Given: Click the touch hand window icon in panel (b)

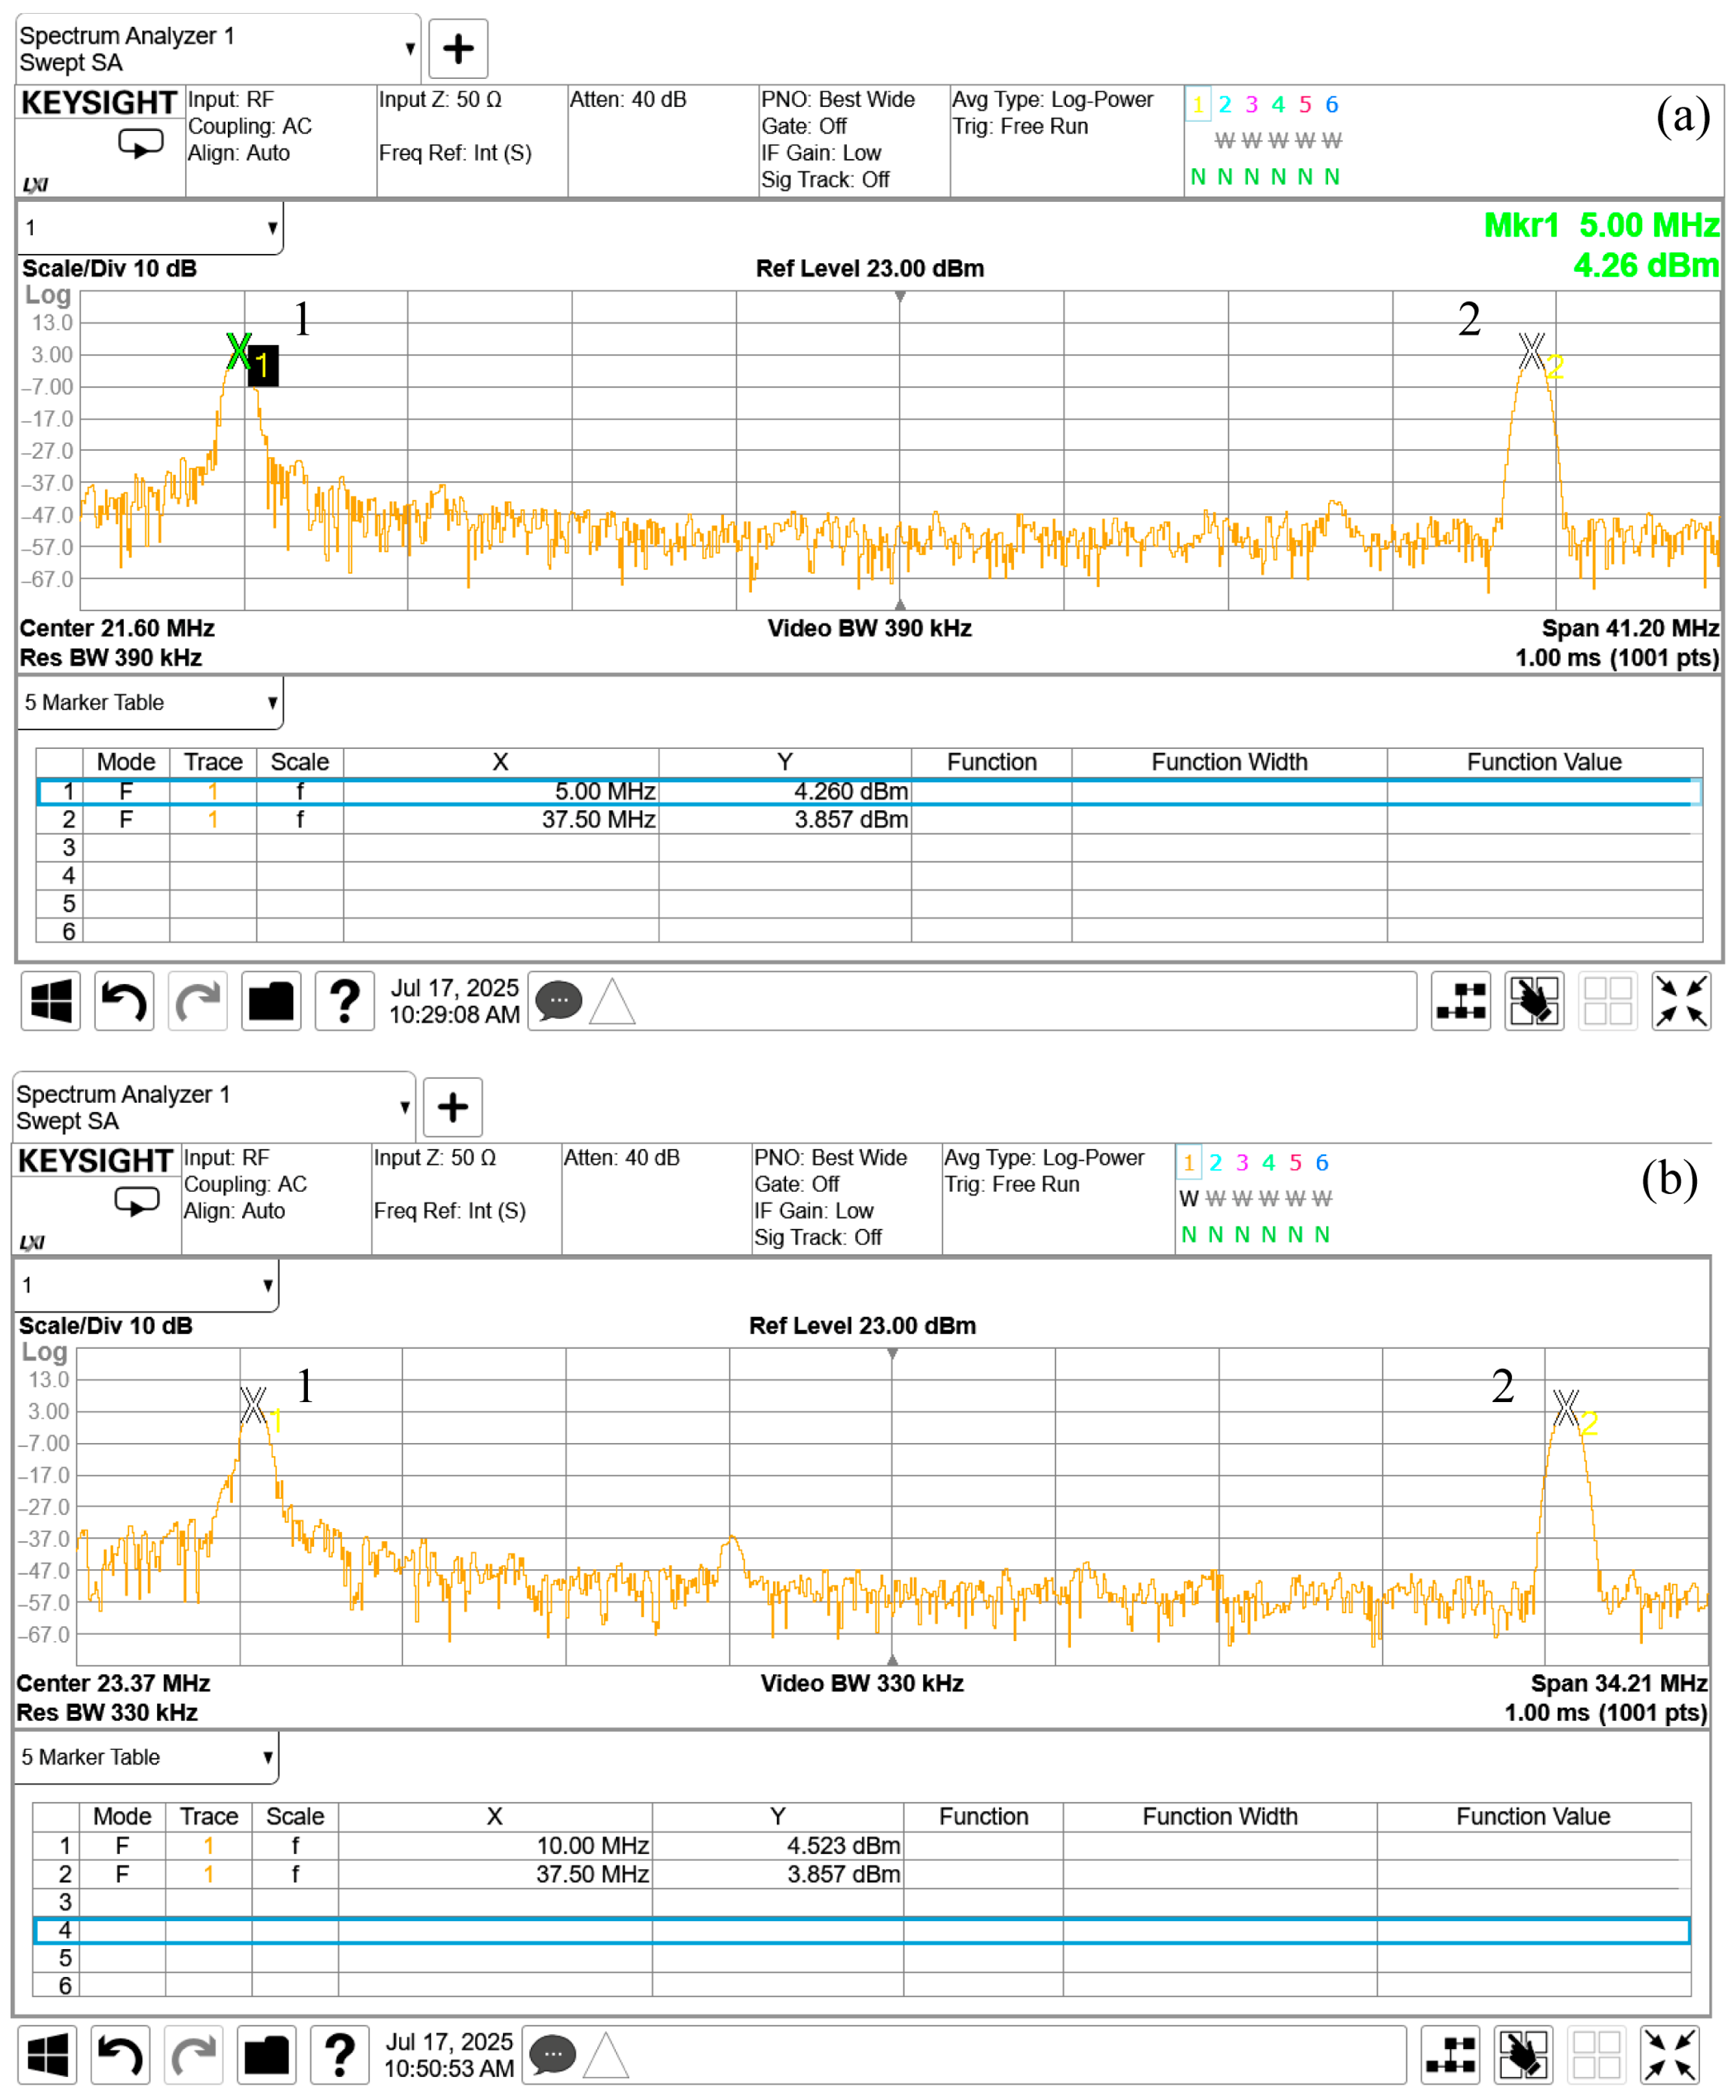Looking at the screenshot, I should click(x=1524, y=2055).
